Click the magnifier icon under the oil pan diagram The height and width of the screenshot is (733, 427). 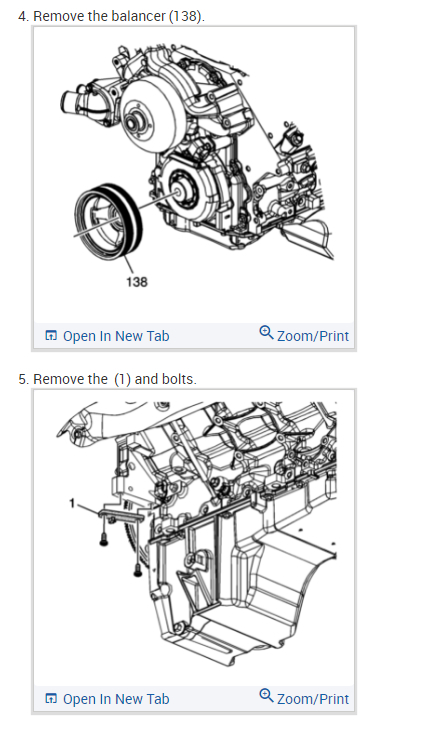pyautogui.click(x=266, y=695)
